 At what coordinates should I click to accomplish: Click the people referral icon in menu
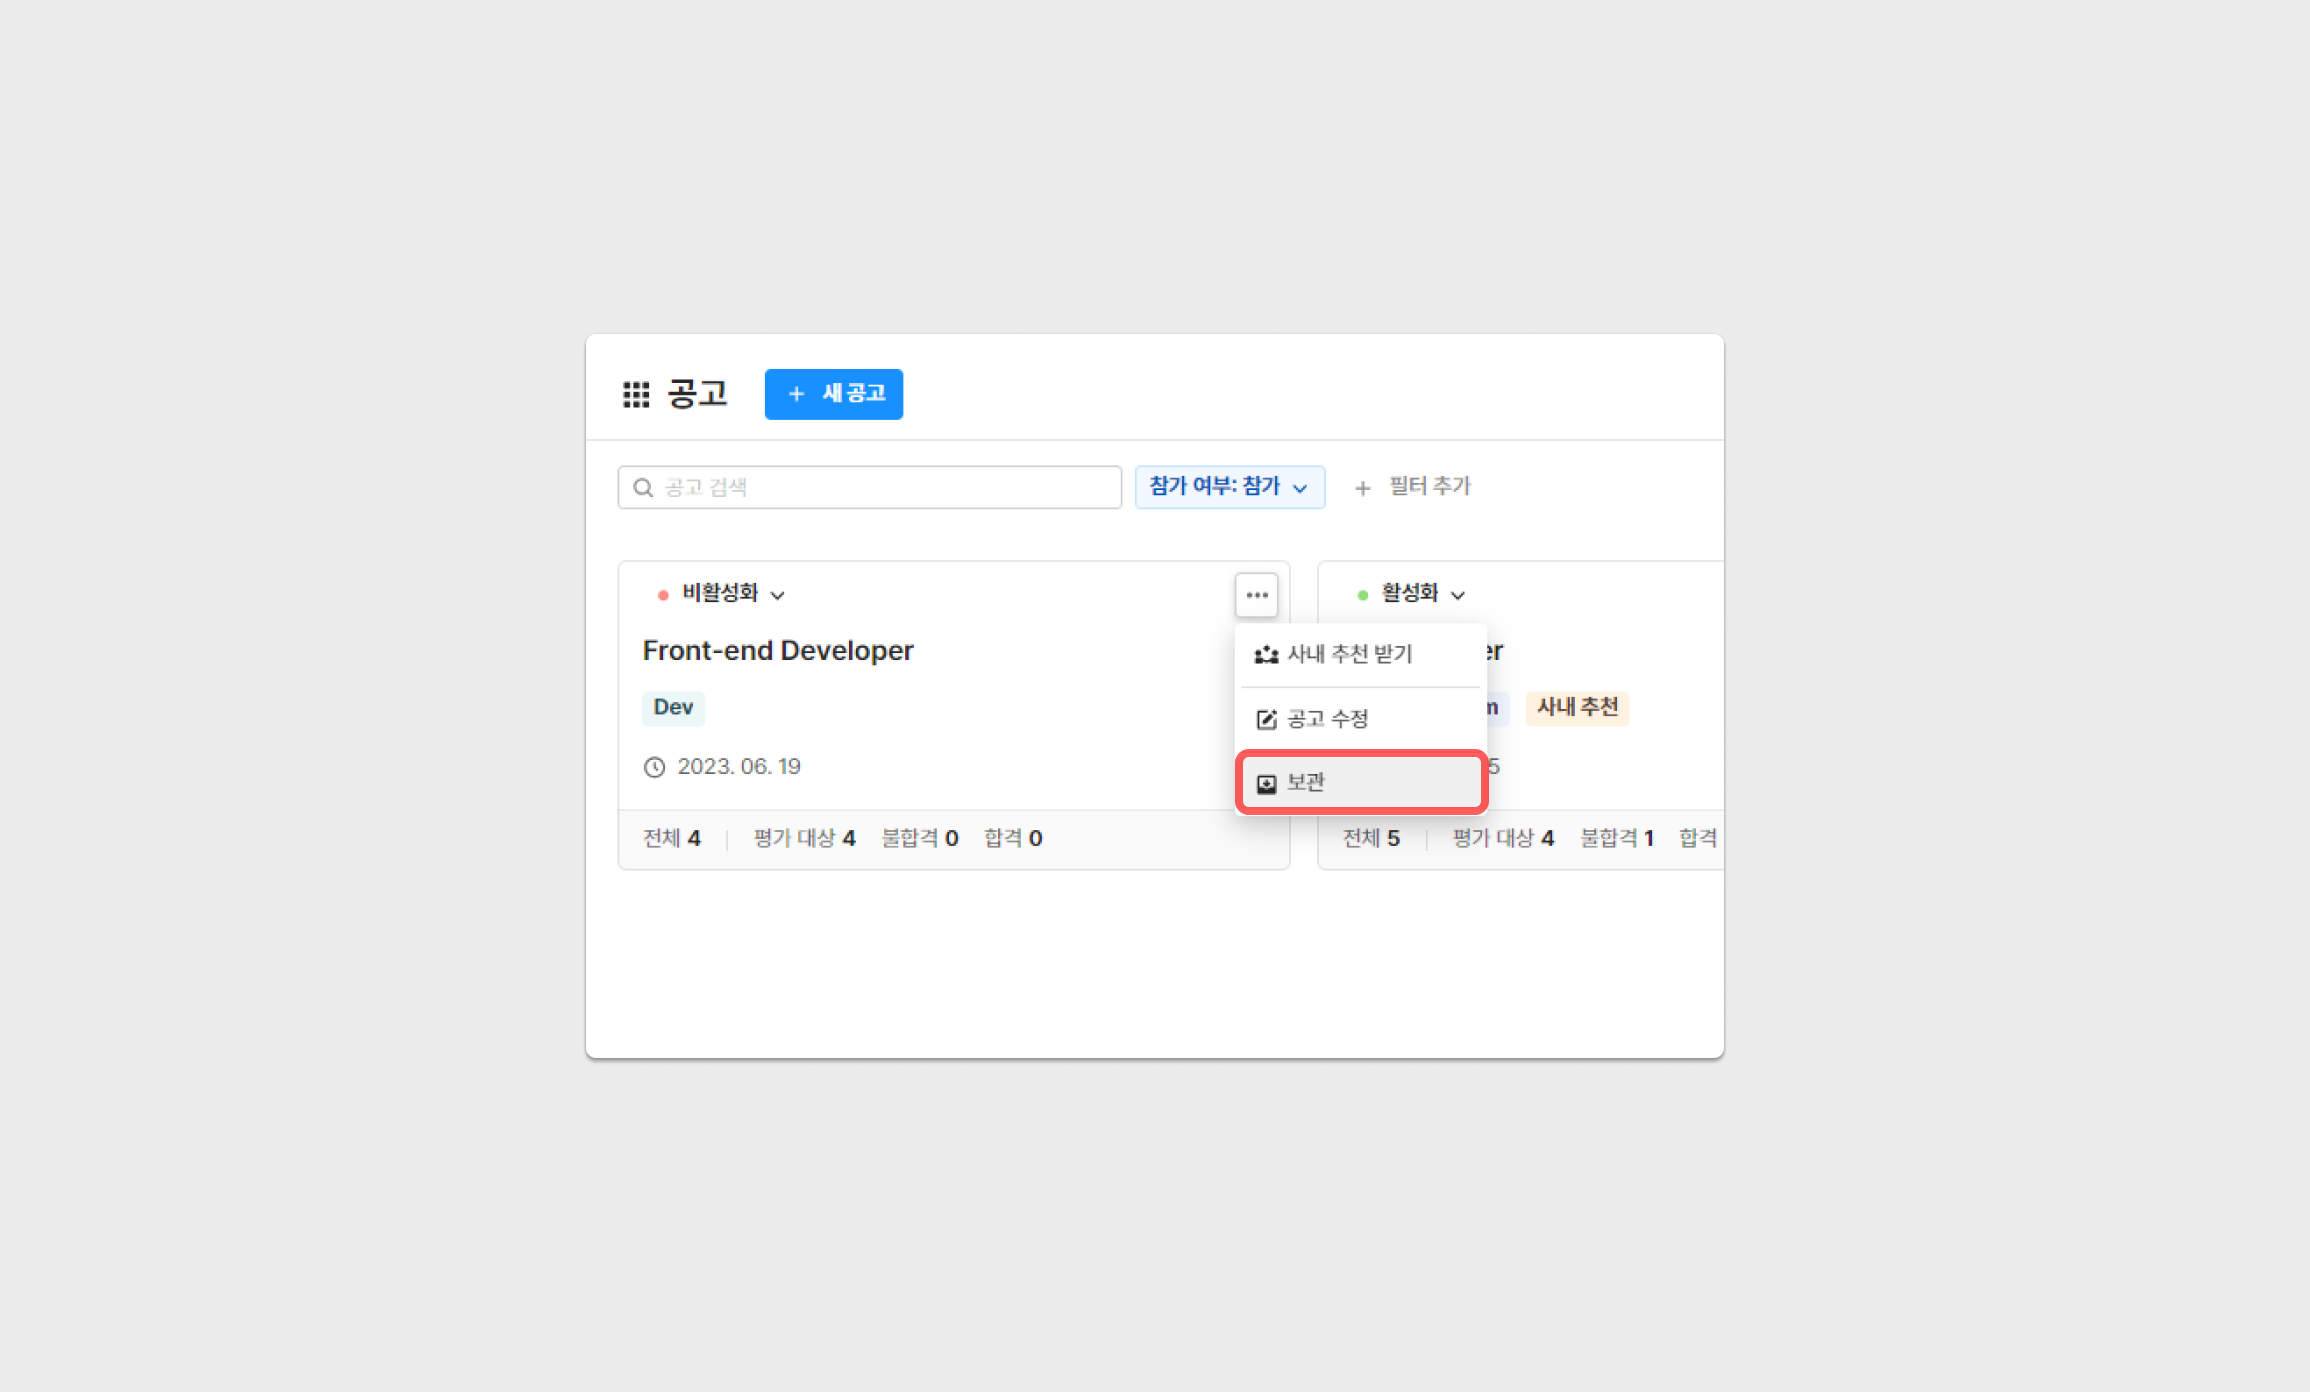(1266, 655)
